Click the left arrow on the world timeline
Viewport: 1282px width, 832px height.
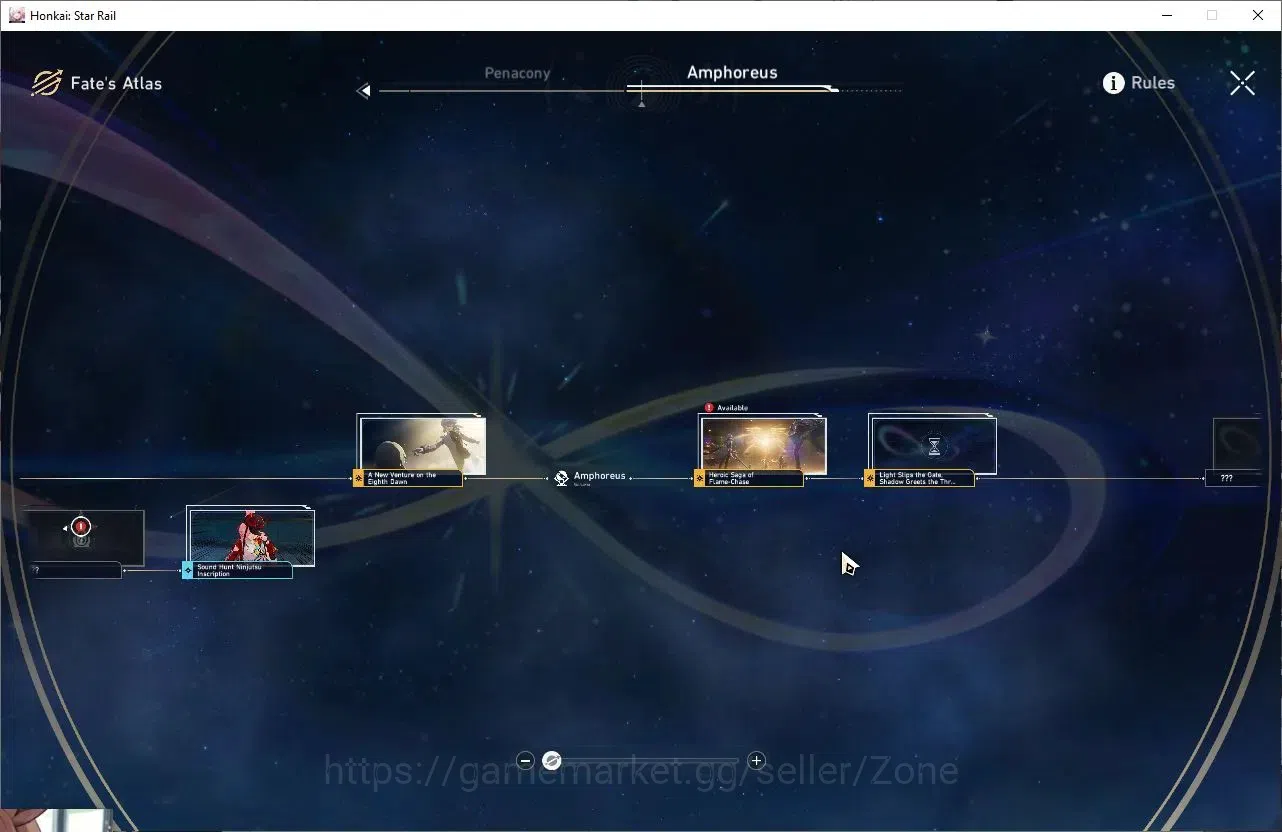click(364, 91)
